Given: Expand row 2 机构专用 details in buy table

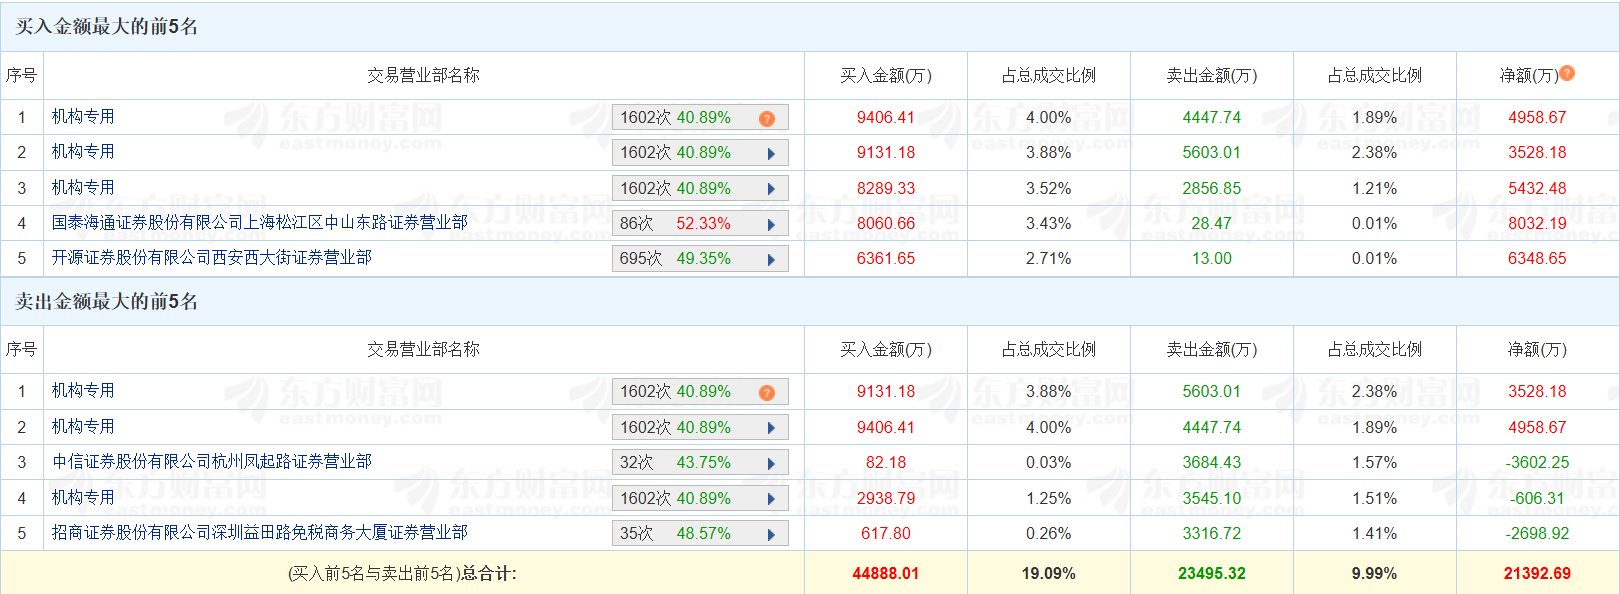Looking at the screenshot, I should point(771,153).
